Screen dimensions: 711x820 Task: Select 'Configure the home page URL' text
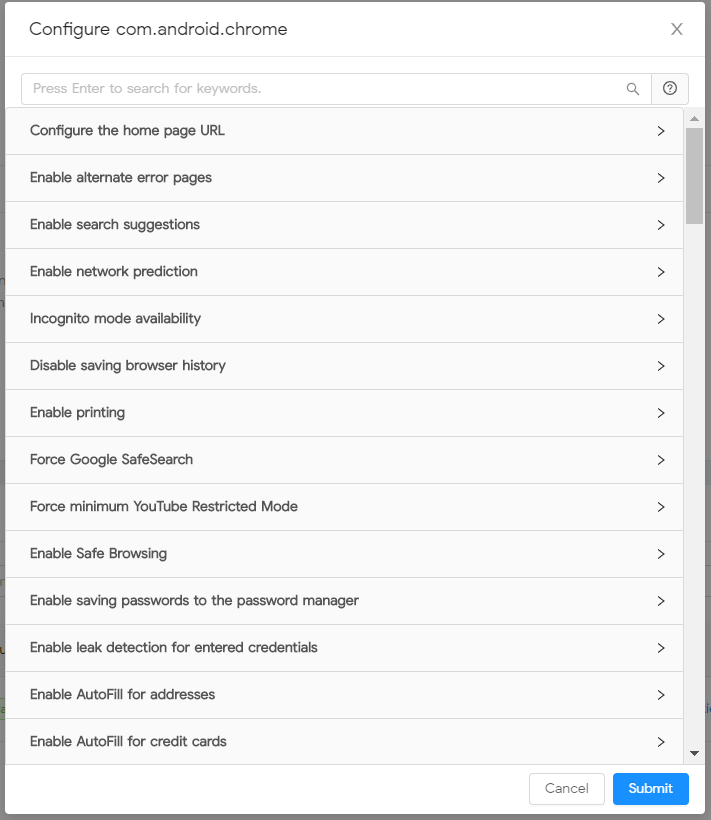127,131
